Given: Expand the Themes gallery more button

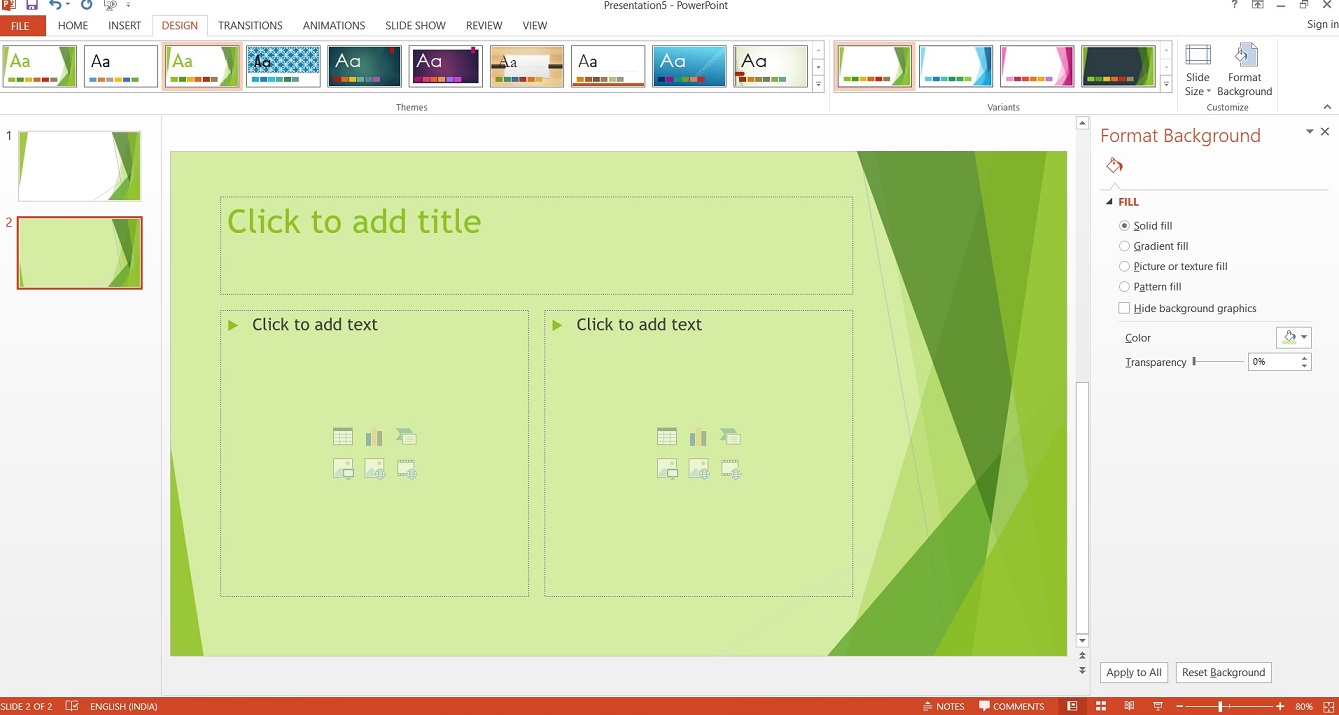Looking at the screenshot, I should [818, 85].
